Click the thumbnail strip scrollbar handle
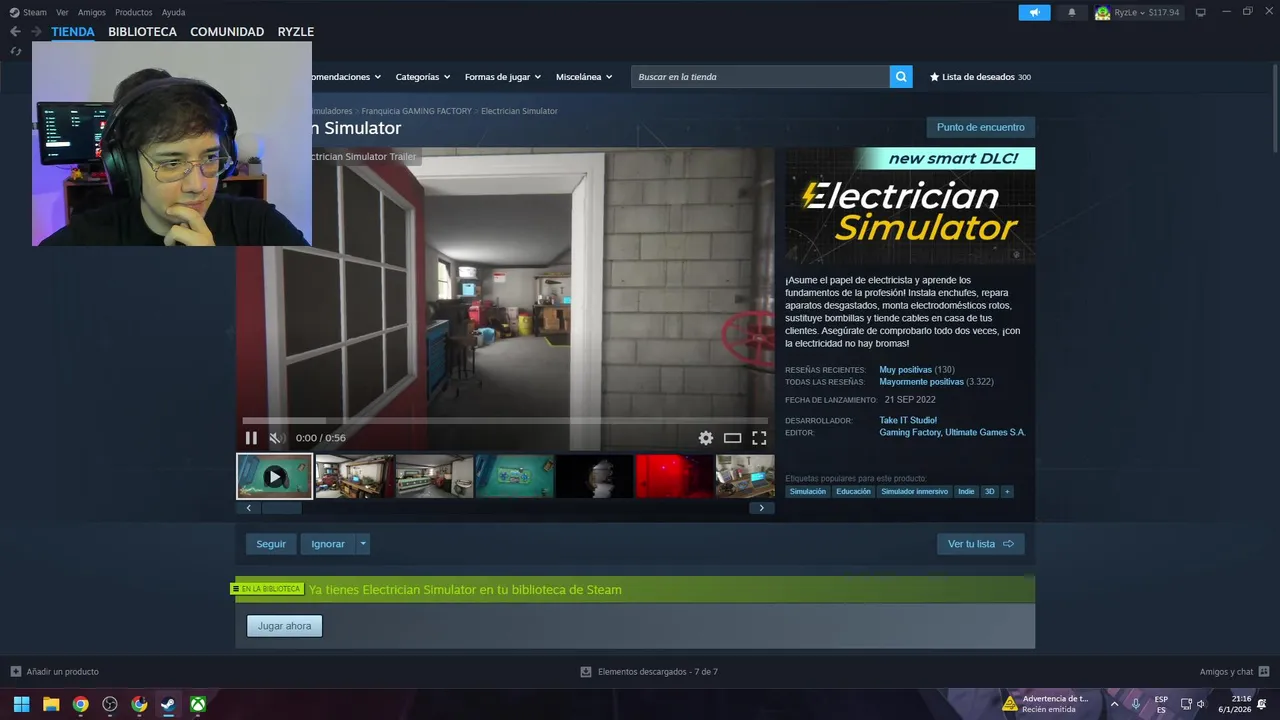The height and width of the screenshot is (720, 1280). (x=281, y=508)
